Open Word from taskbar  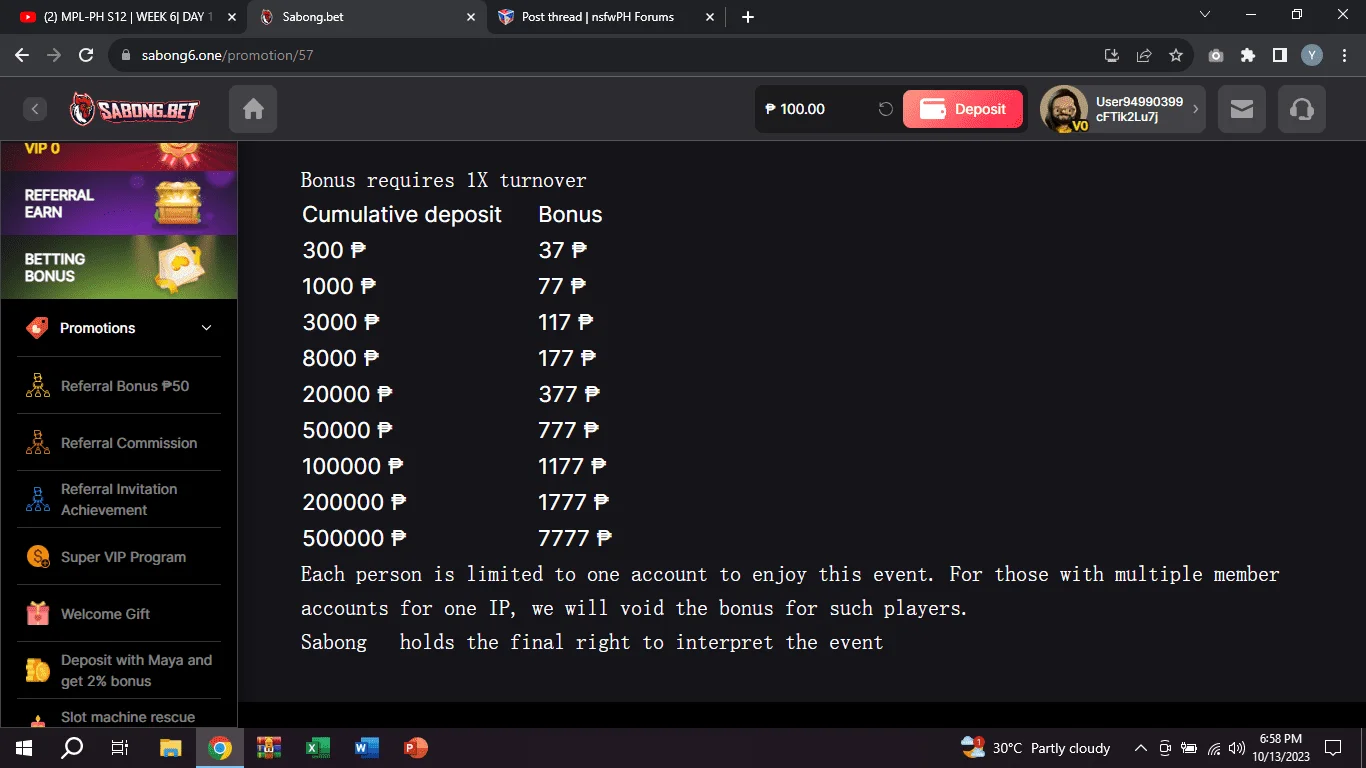(366, 747)
